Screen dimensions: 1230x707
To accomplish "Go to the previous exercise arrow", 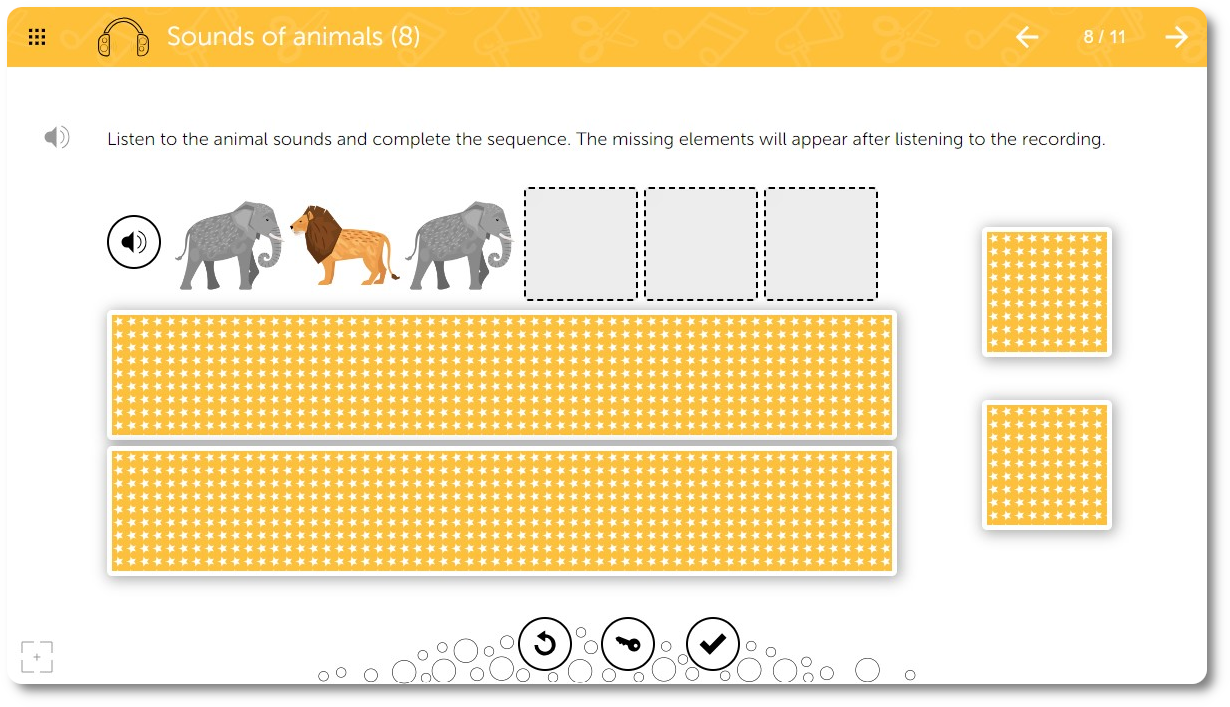I will [x=1027, y=38].
